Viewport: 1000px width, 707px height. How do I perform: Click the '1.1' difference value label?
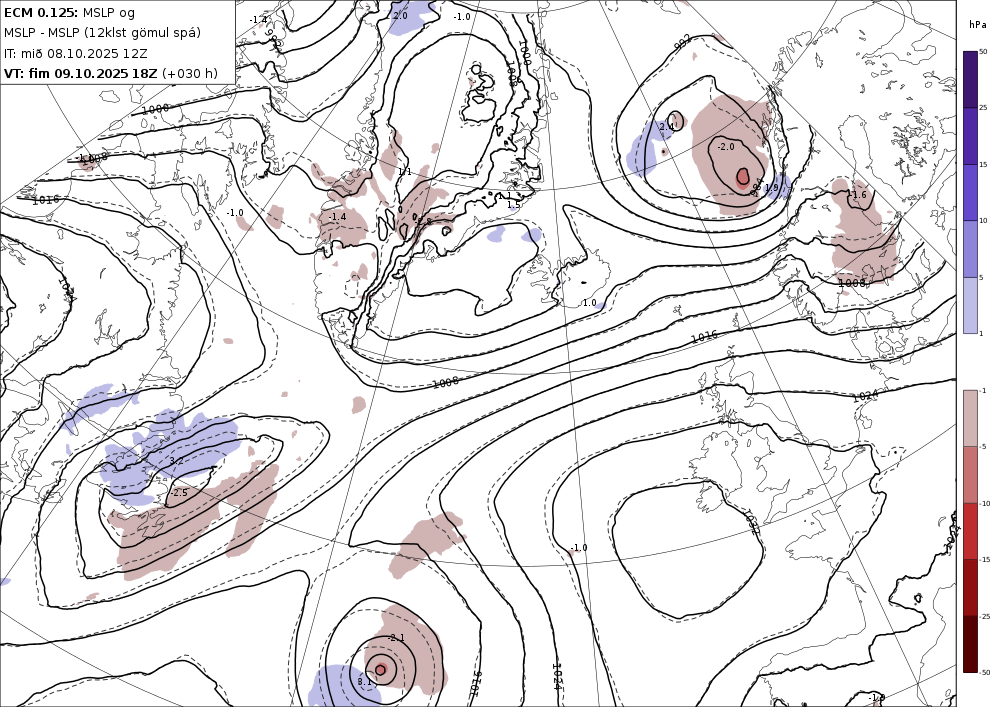click(404, 171)
